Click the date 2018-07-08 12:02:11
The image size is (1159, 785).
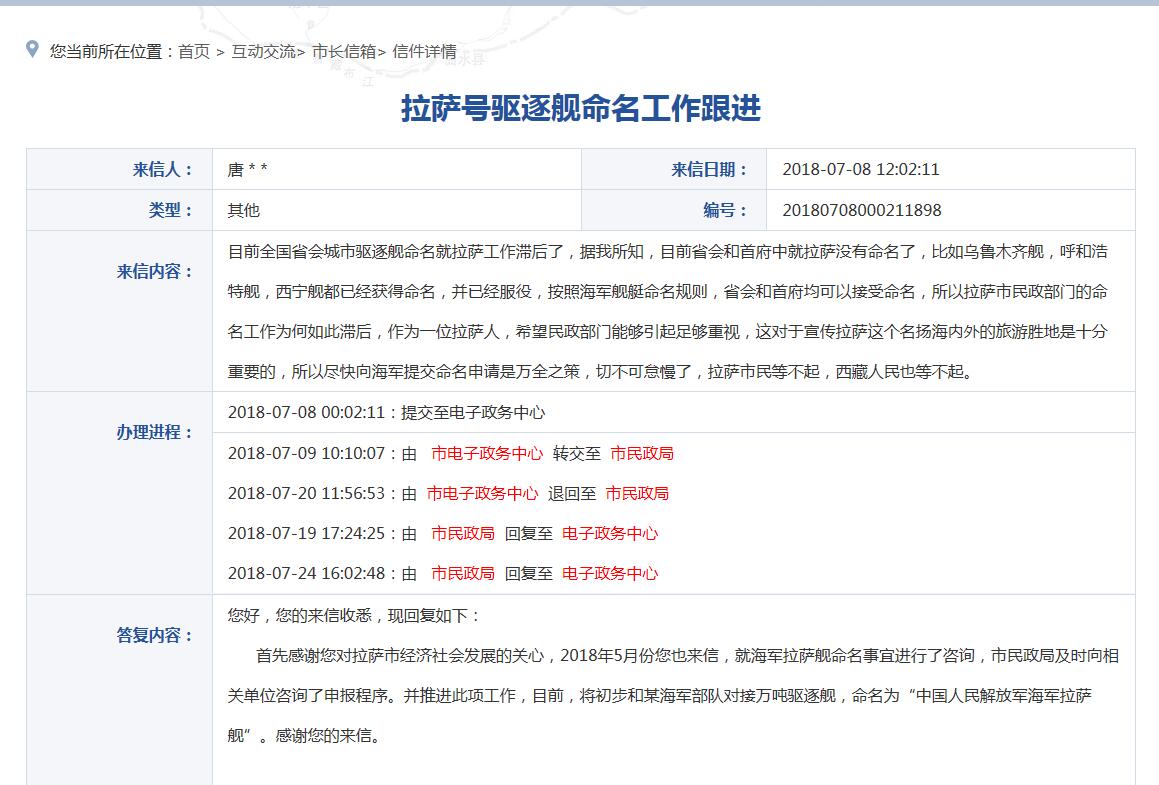click(860, 170)
